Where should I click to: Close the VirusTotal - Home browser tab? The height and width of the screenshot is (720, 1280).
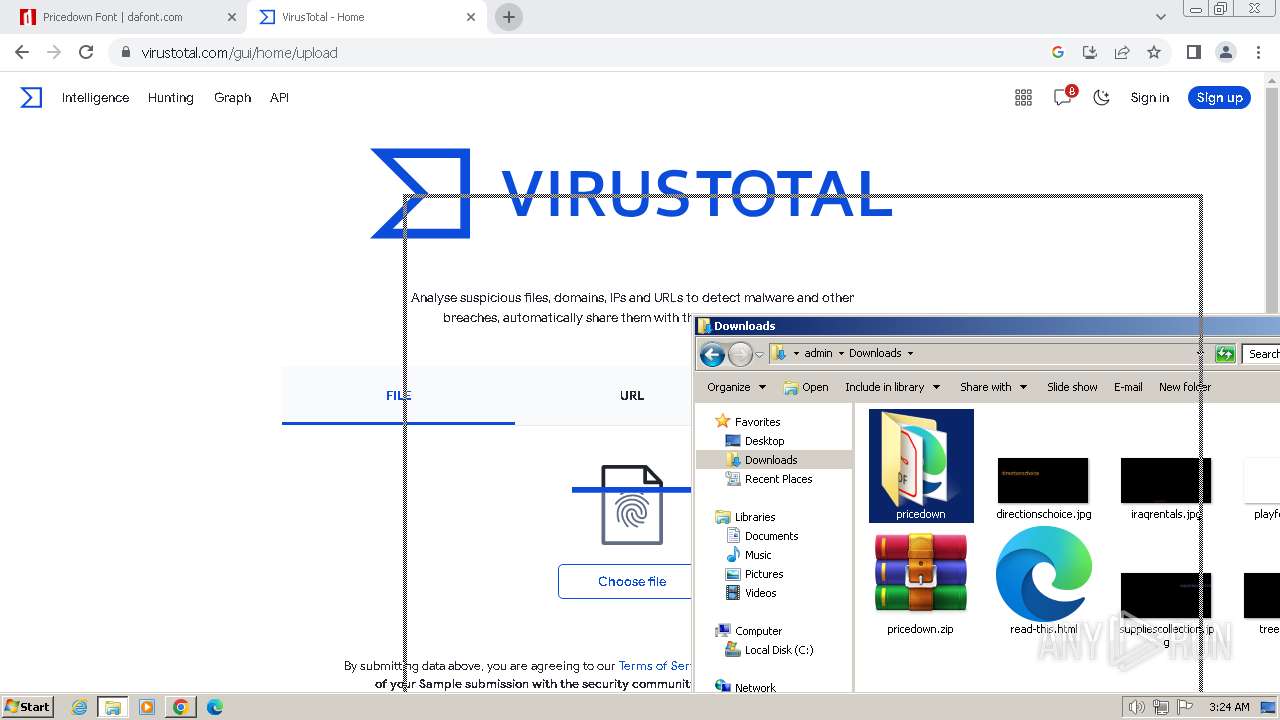pos(471,17)
